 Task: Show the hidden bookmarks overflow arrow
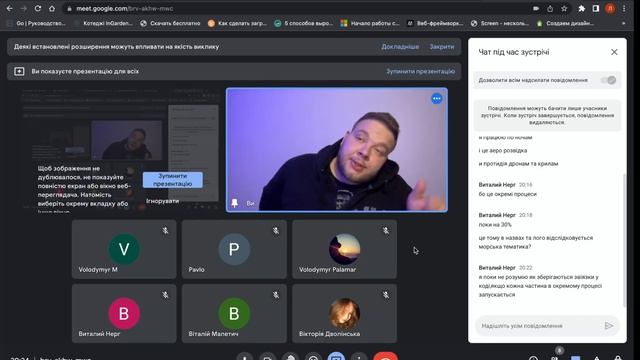623,23
